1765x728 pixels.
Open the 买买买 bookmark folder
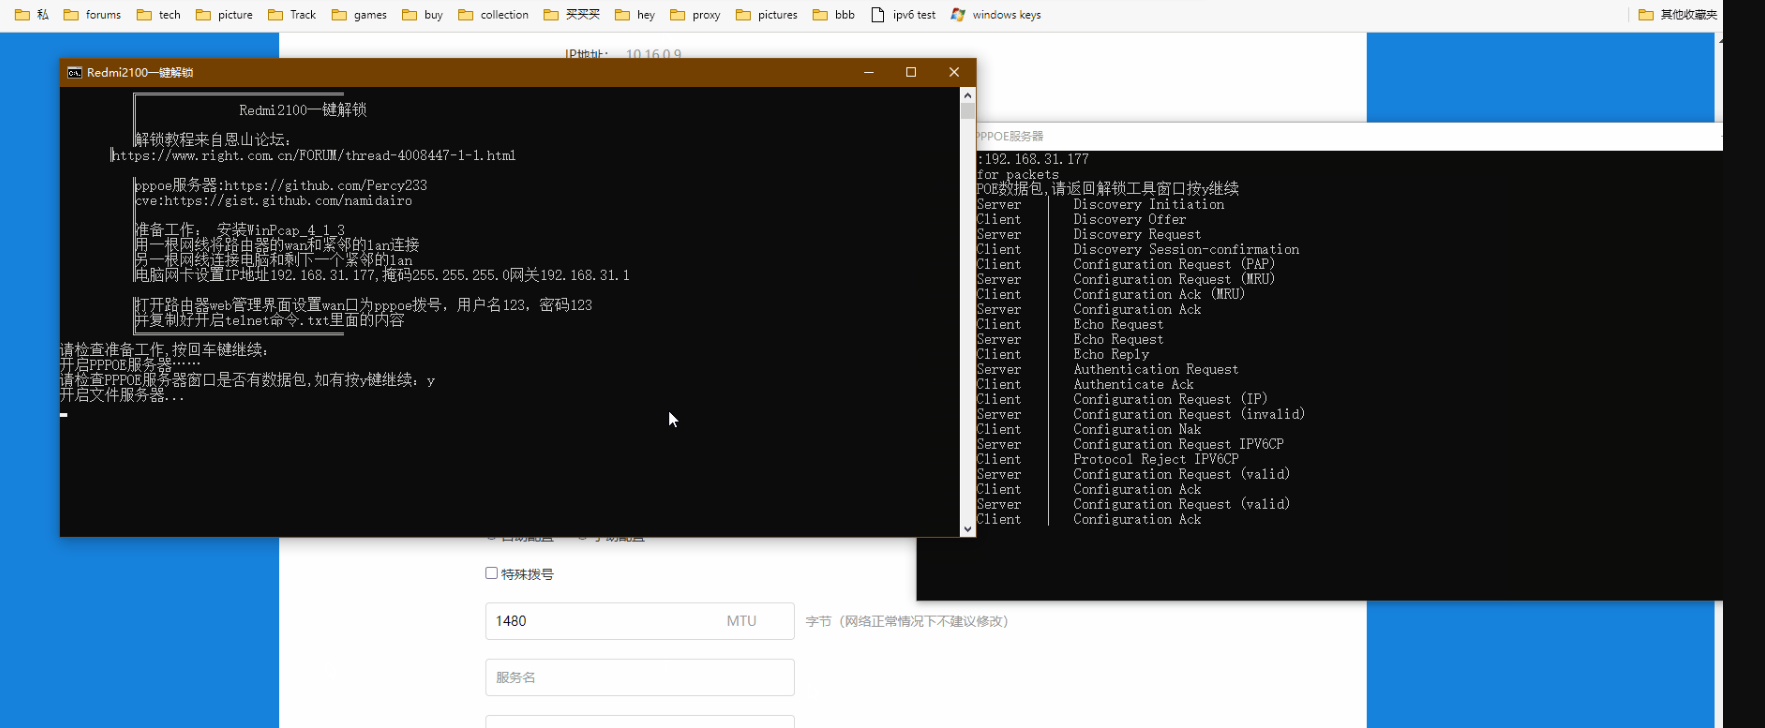pyautogui.click(x=572, y=15)
